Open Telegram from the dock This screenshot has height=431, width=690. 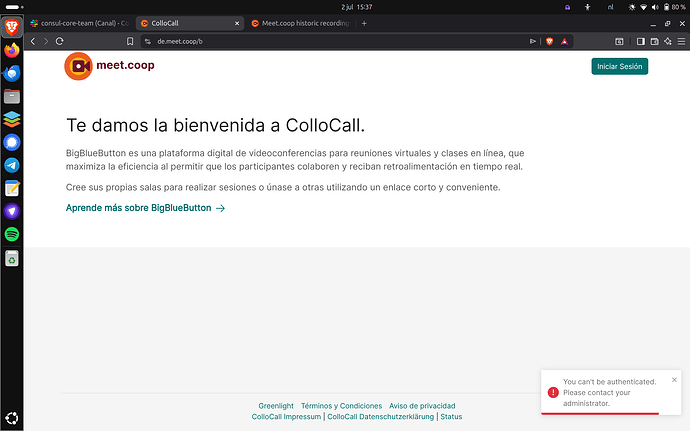click(x=12, y=165)
